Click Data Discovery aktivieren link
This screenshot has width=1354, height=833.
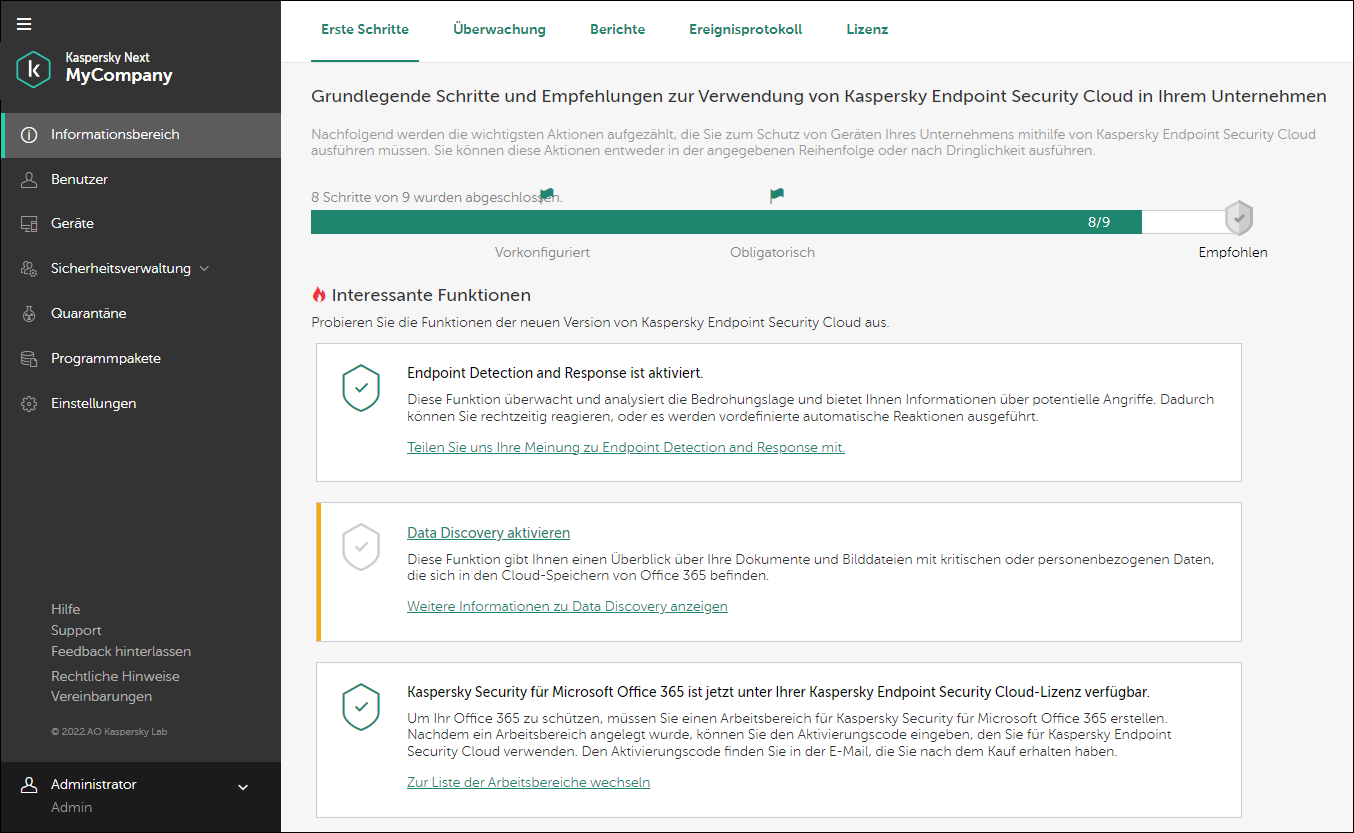[488, 533]
